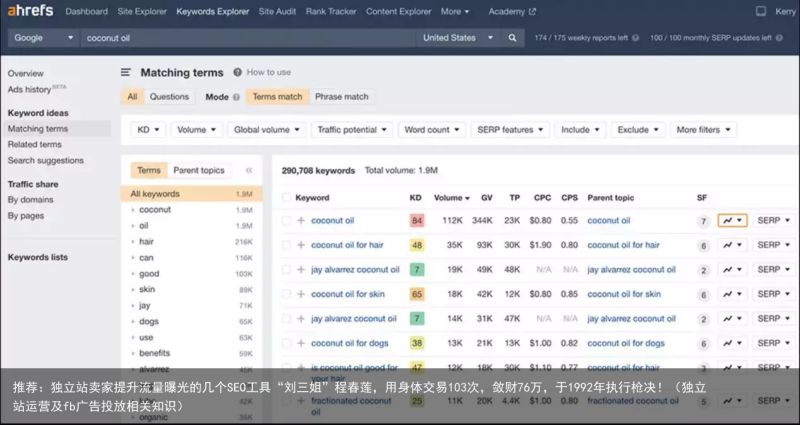Select Phrase match mode
This screenshot has width=800, height=425.
click(341, 96)
